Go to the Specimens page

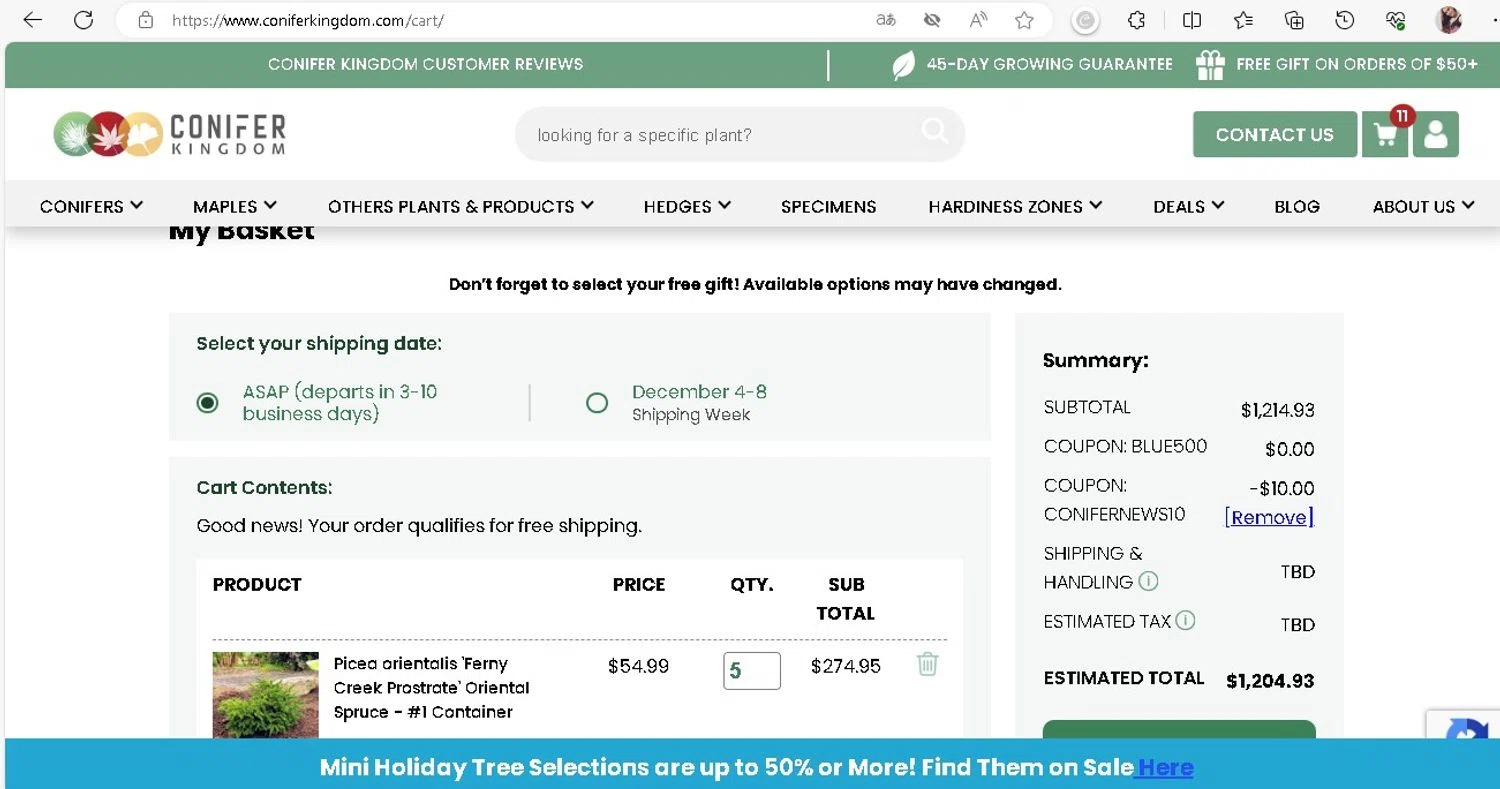coord(828,206)
